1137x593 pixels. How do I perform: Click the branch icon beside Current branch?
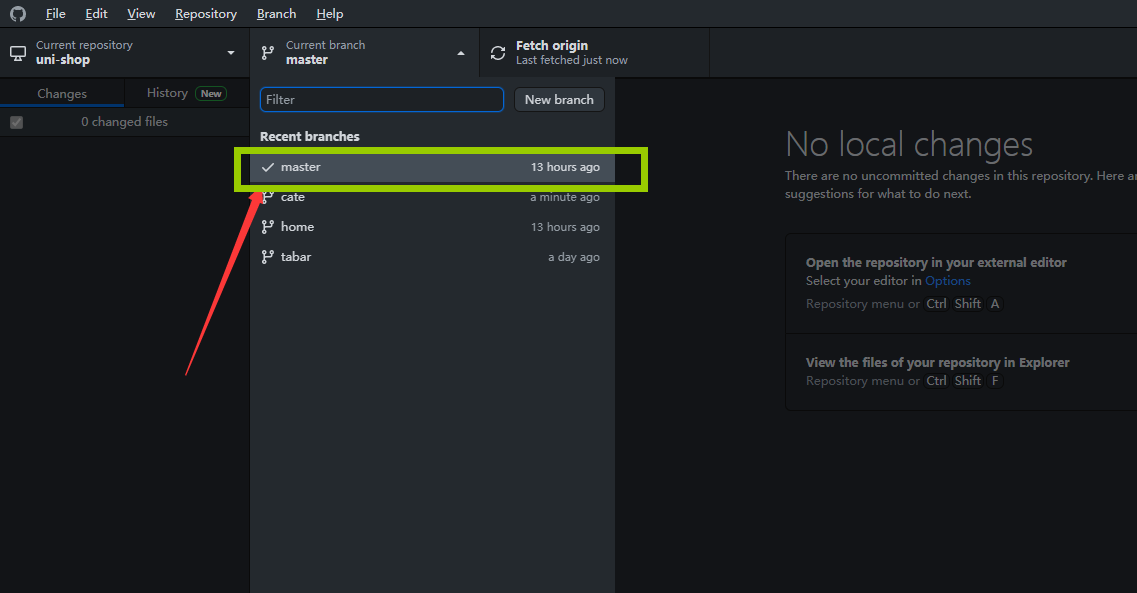268,53
